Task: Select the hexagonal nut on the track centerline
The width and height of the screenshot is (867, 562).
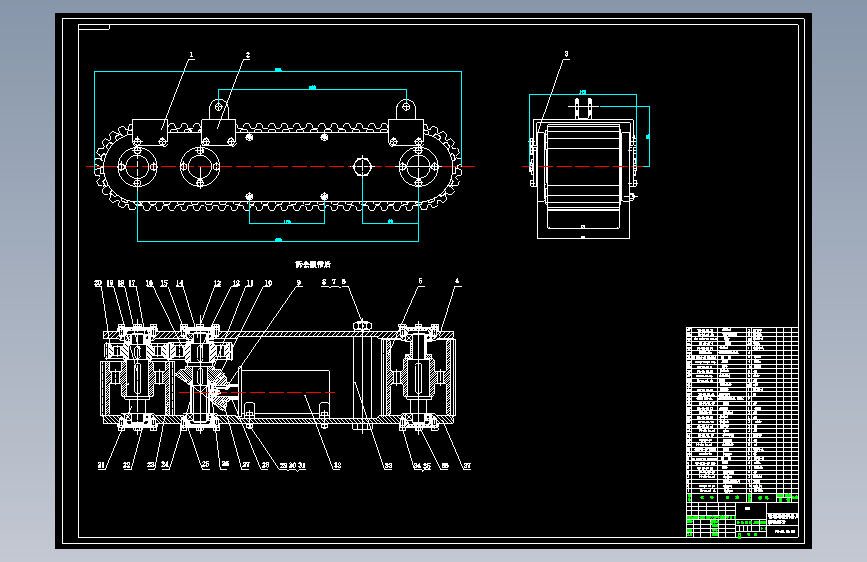Action: [362, 166]
